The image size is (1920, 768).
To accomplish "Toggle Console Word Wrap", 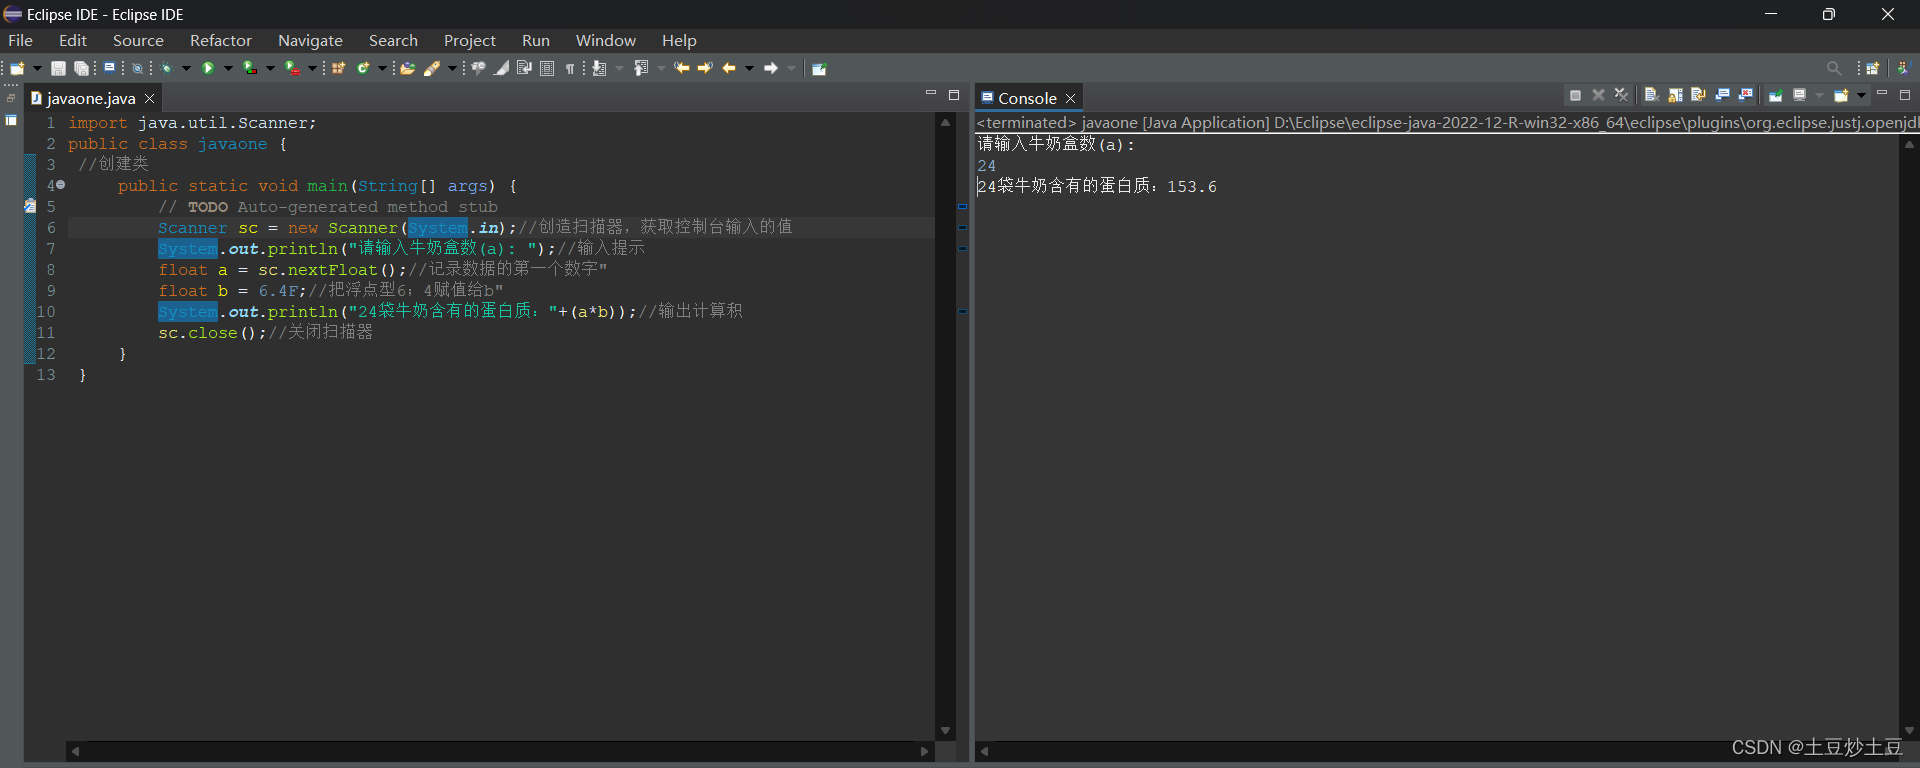I will tap(1699, 95).
